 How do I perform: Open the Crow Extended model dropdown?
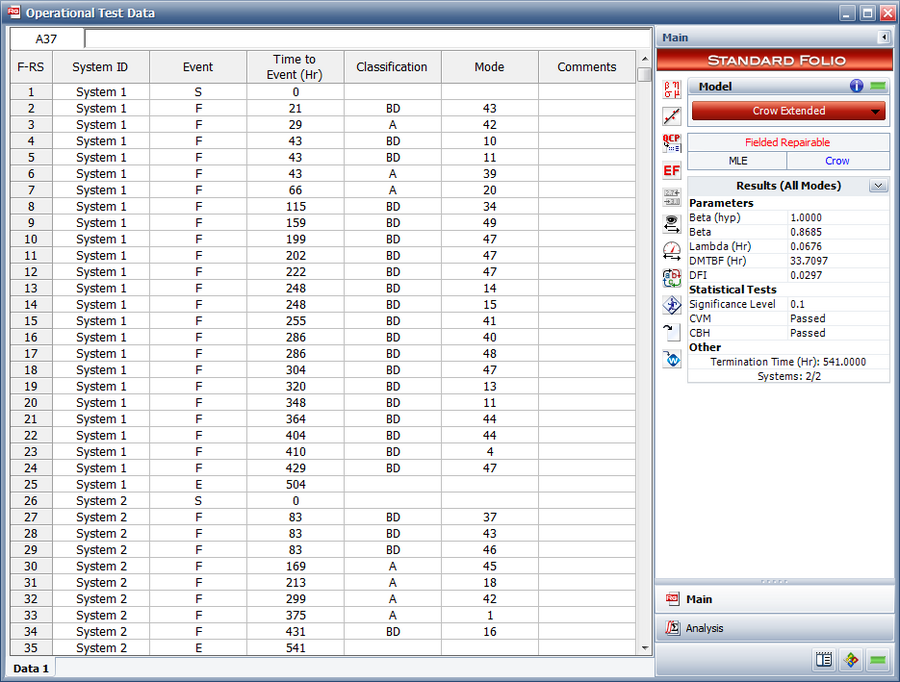point(789,111)
